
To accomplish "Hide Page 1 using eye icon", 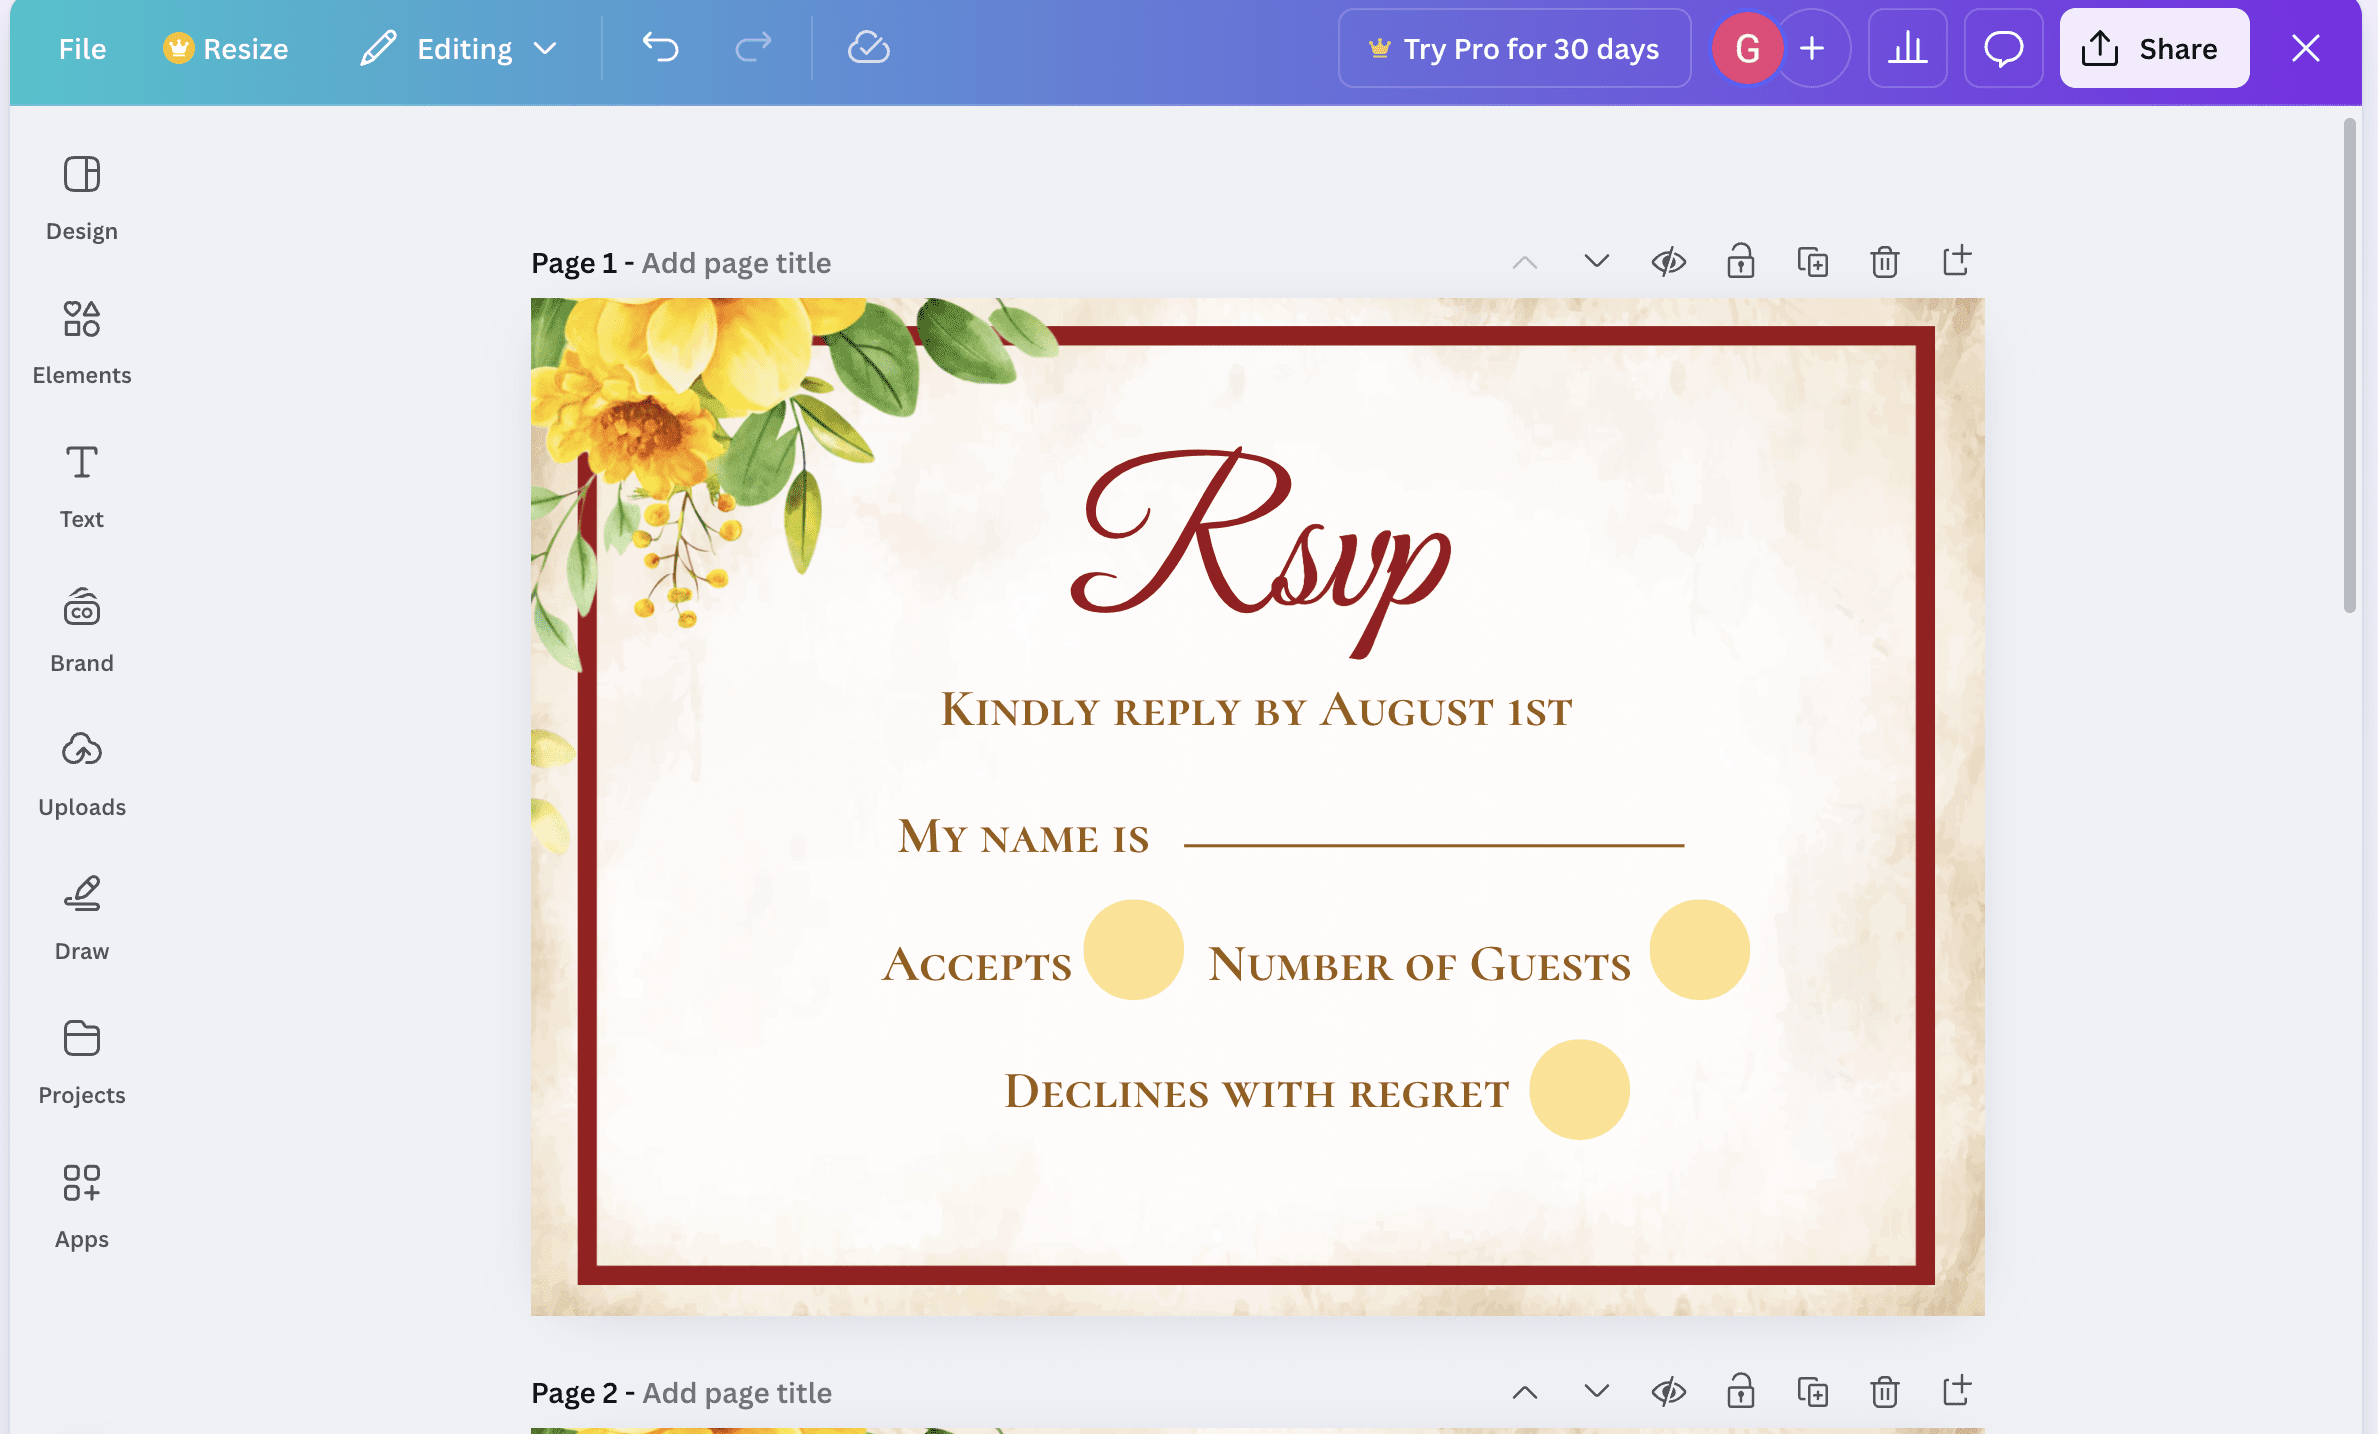I will click(x=1668, y=262).
